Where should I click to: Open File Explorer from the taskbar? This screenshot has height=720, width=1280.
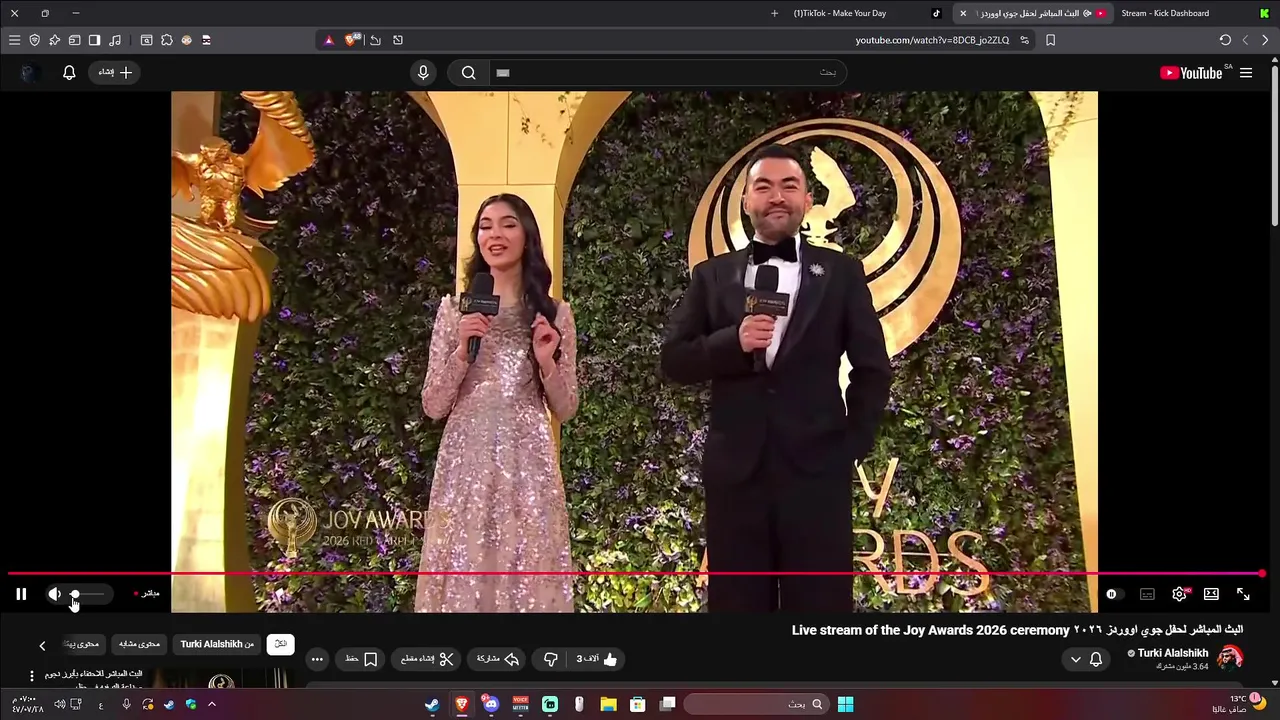[x=608, y=704]
